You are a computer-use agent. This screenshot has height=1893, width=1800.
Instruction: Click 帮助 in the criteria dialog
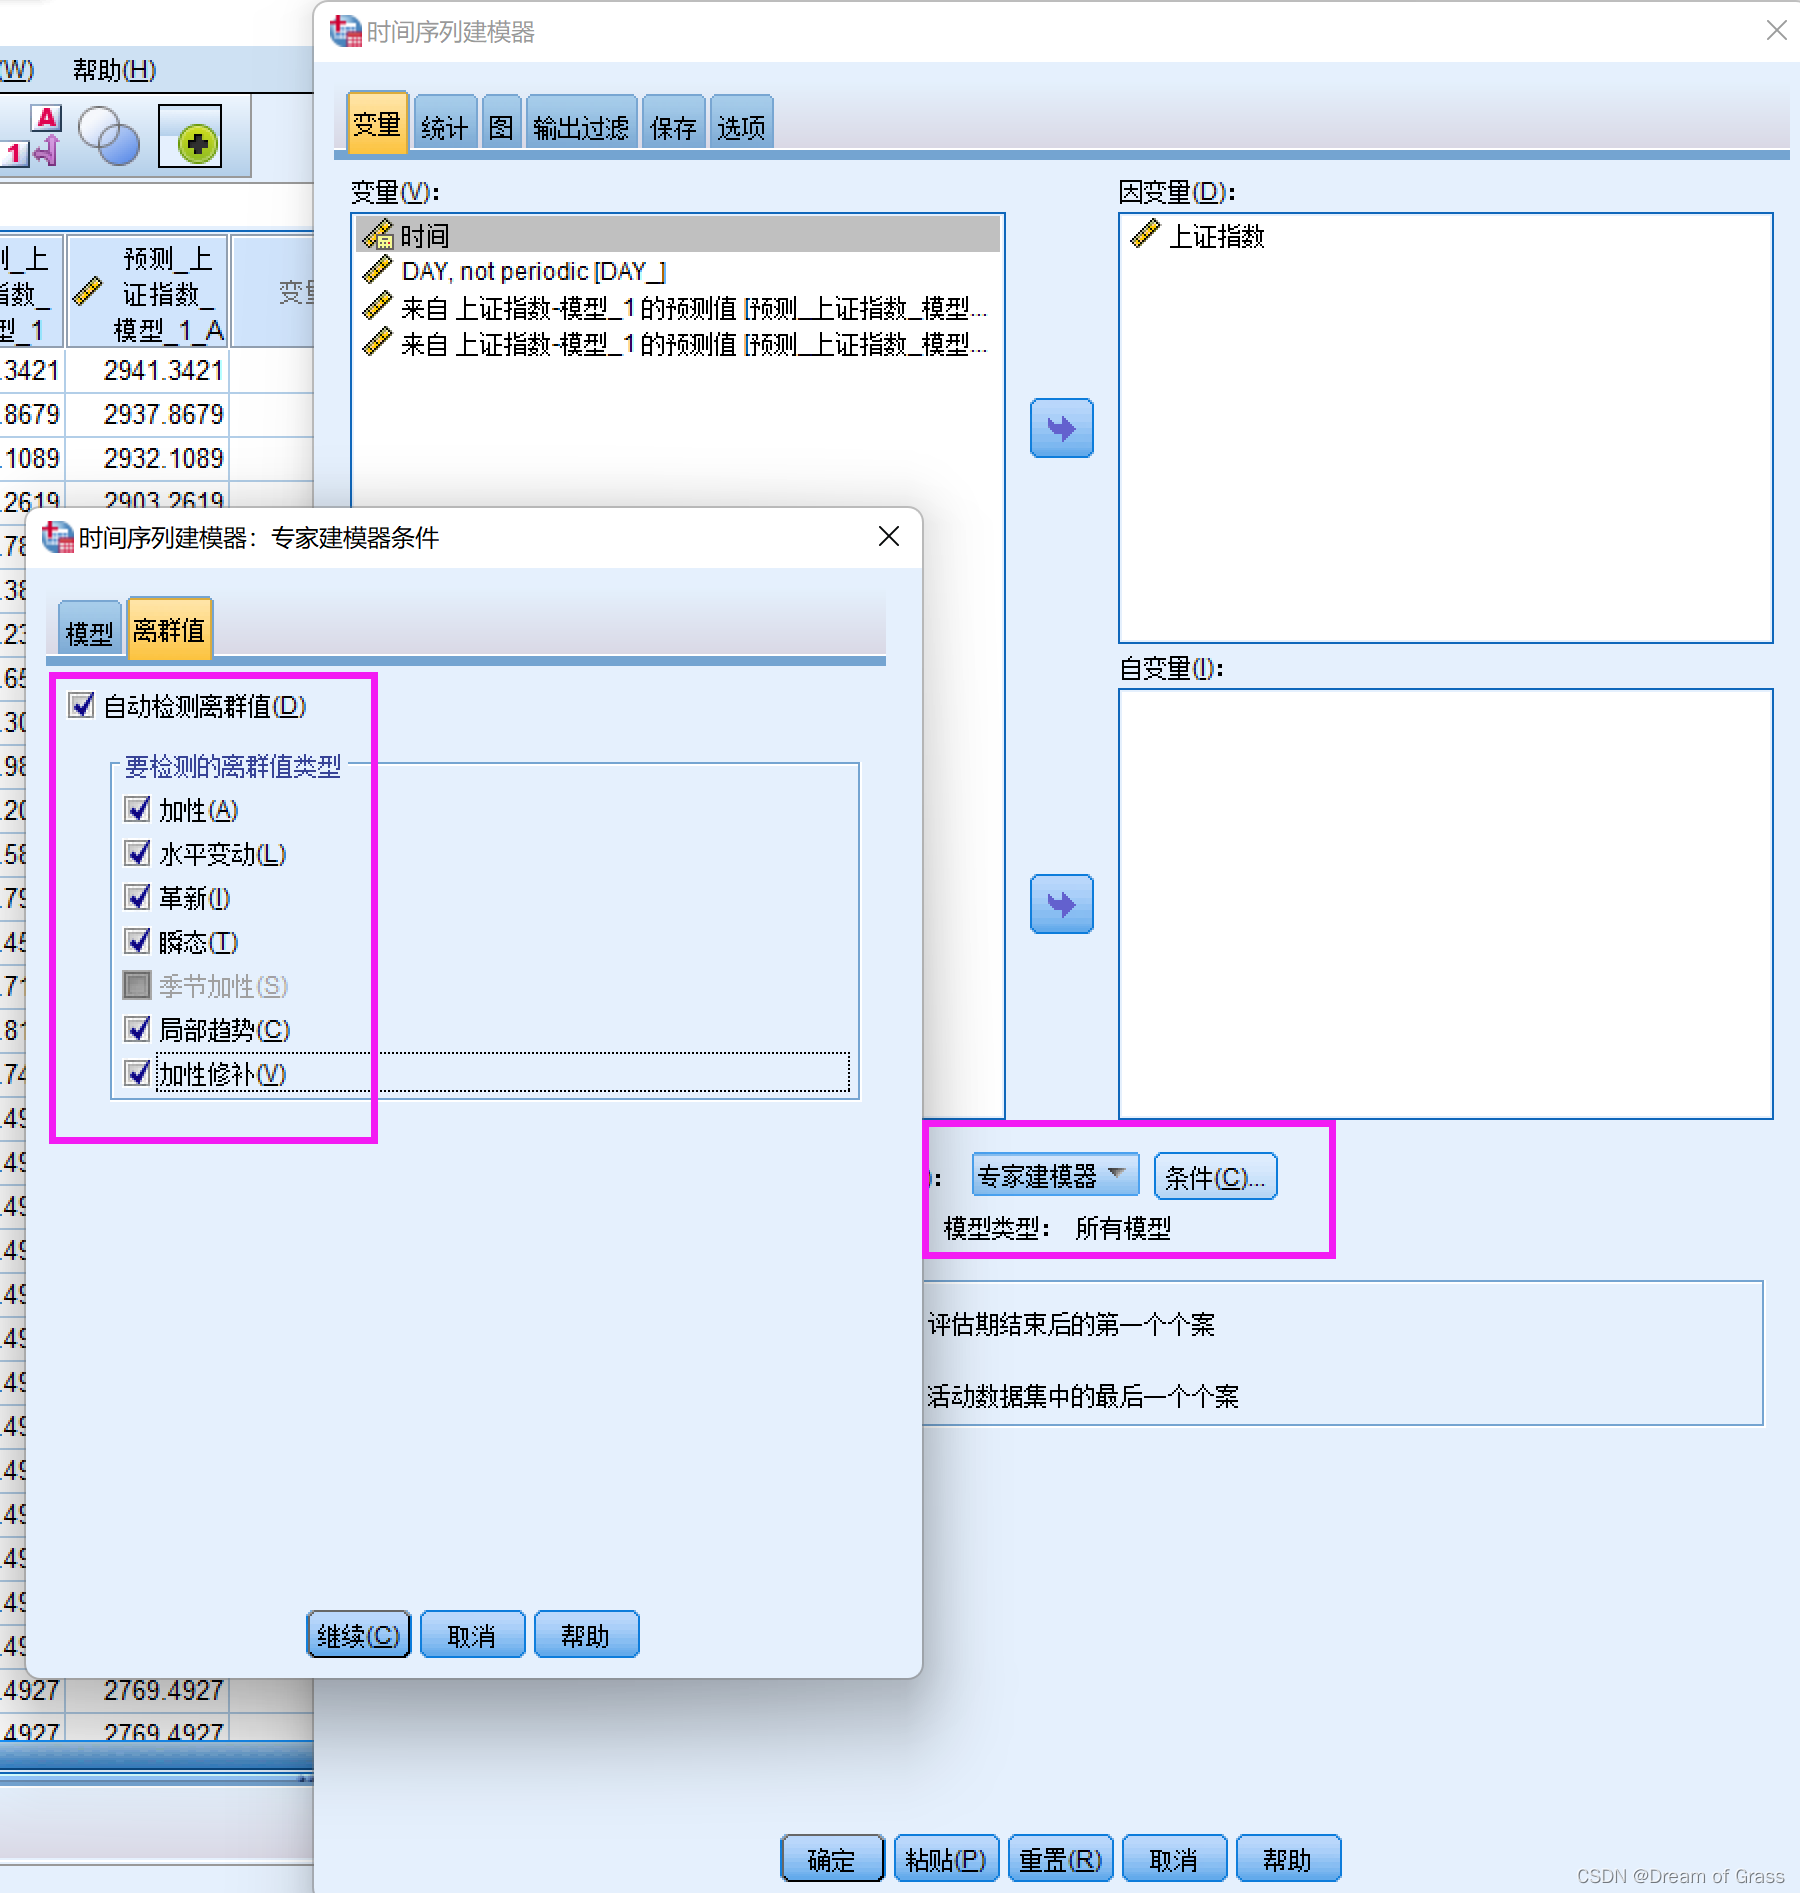point(586,1635)
